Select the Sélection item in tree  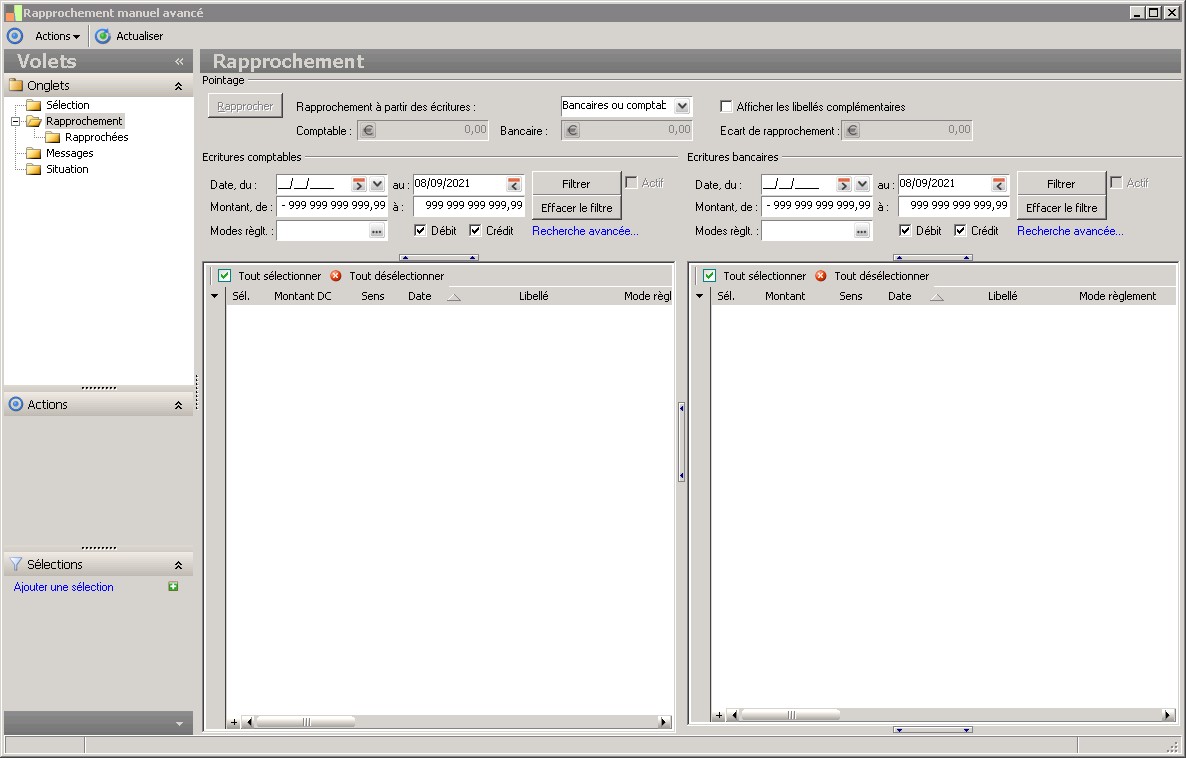pos(67,105)
